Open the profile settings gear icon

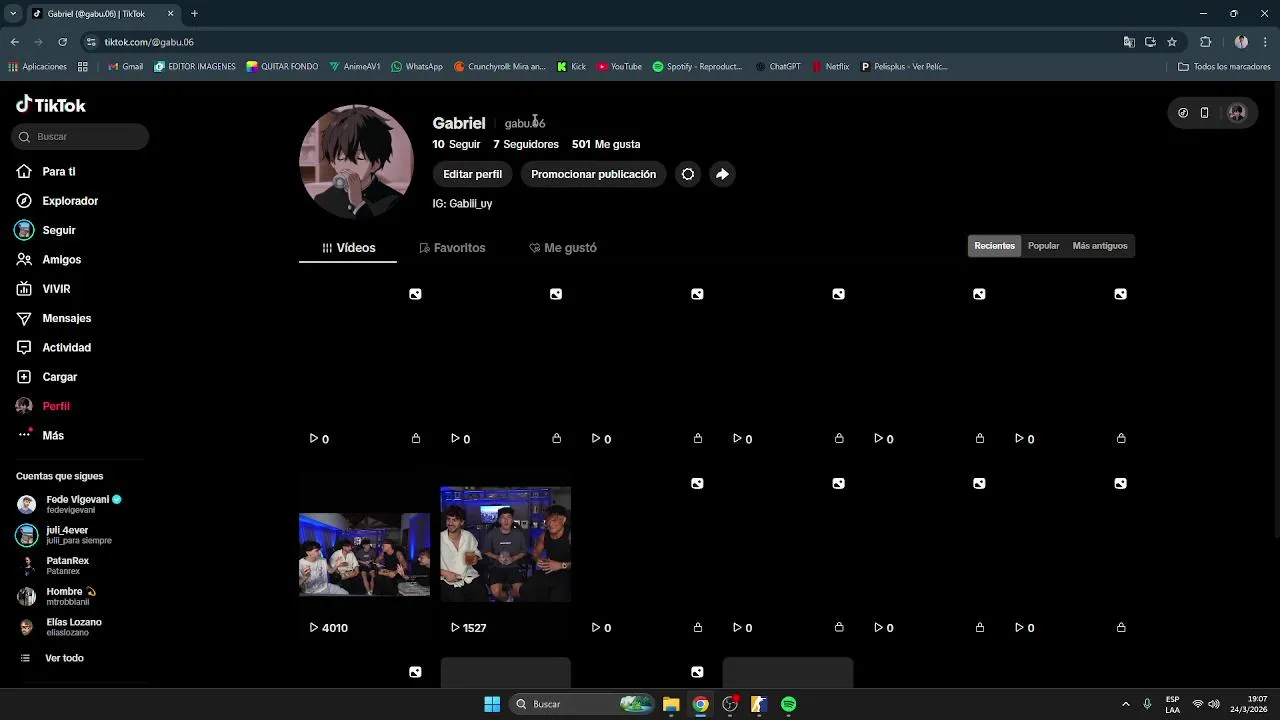click(688, 174)
